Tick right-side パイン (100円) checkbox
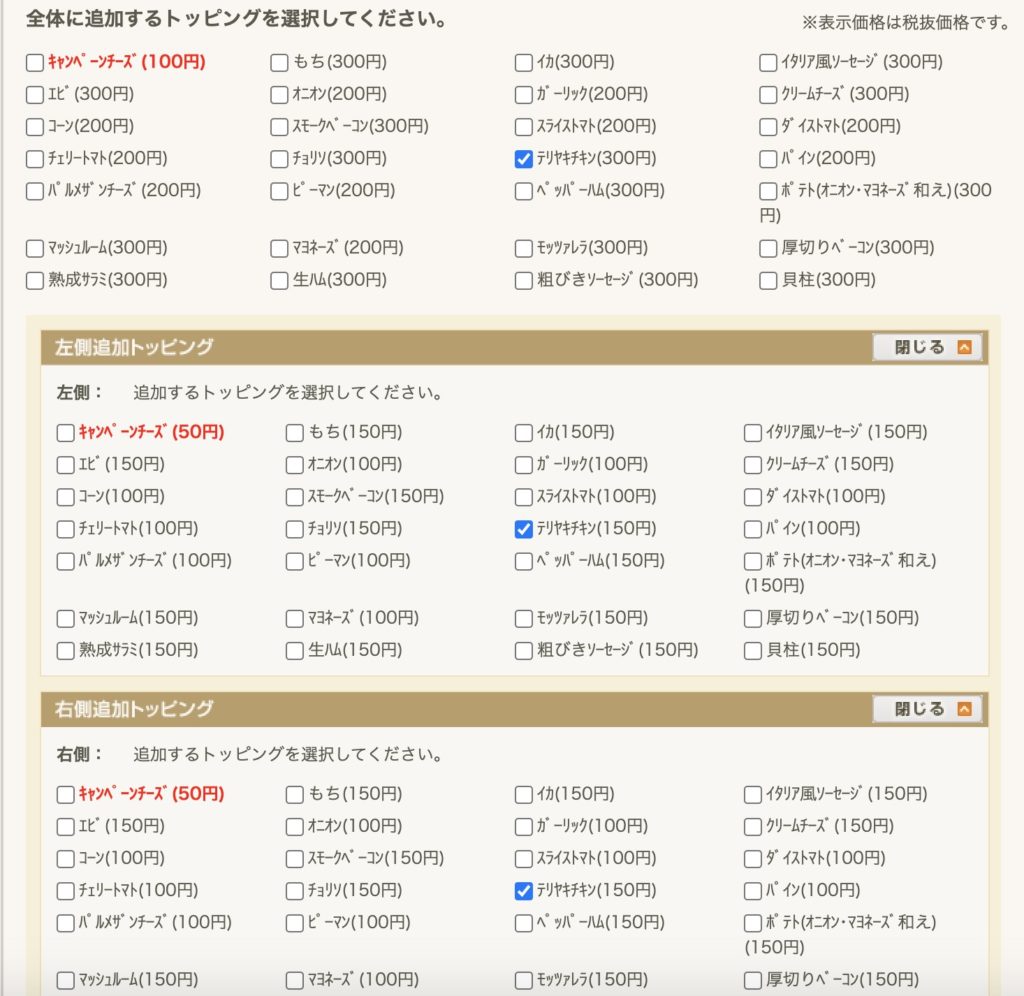 pos(753,891)
